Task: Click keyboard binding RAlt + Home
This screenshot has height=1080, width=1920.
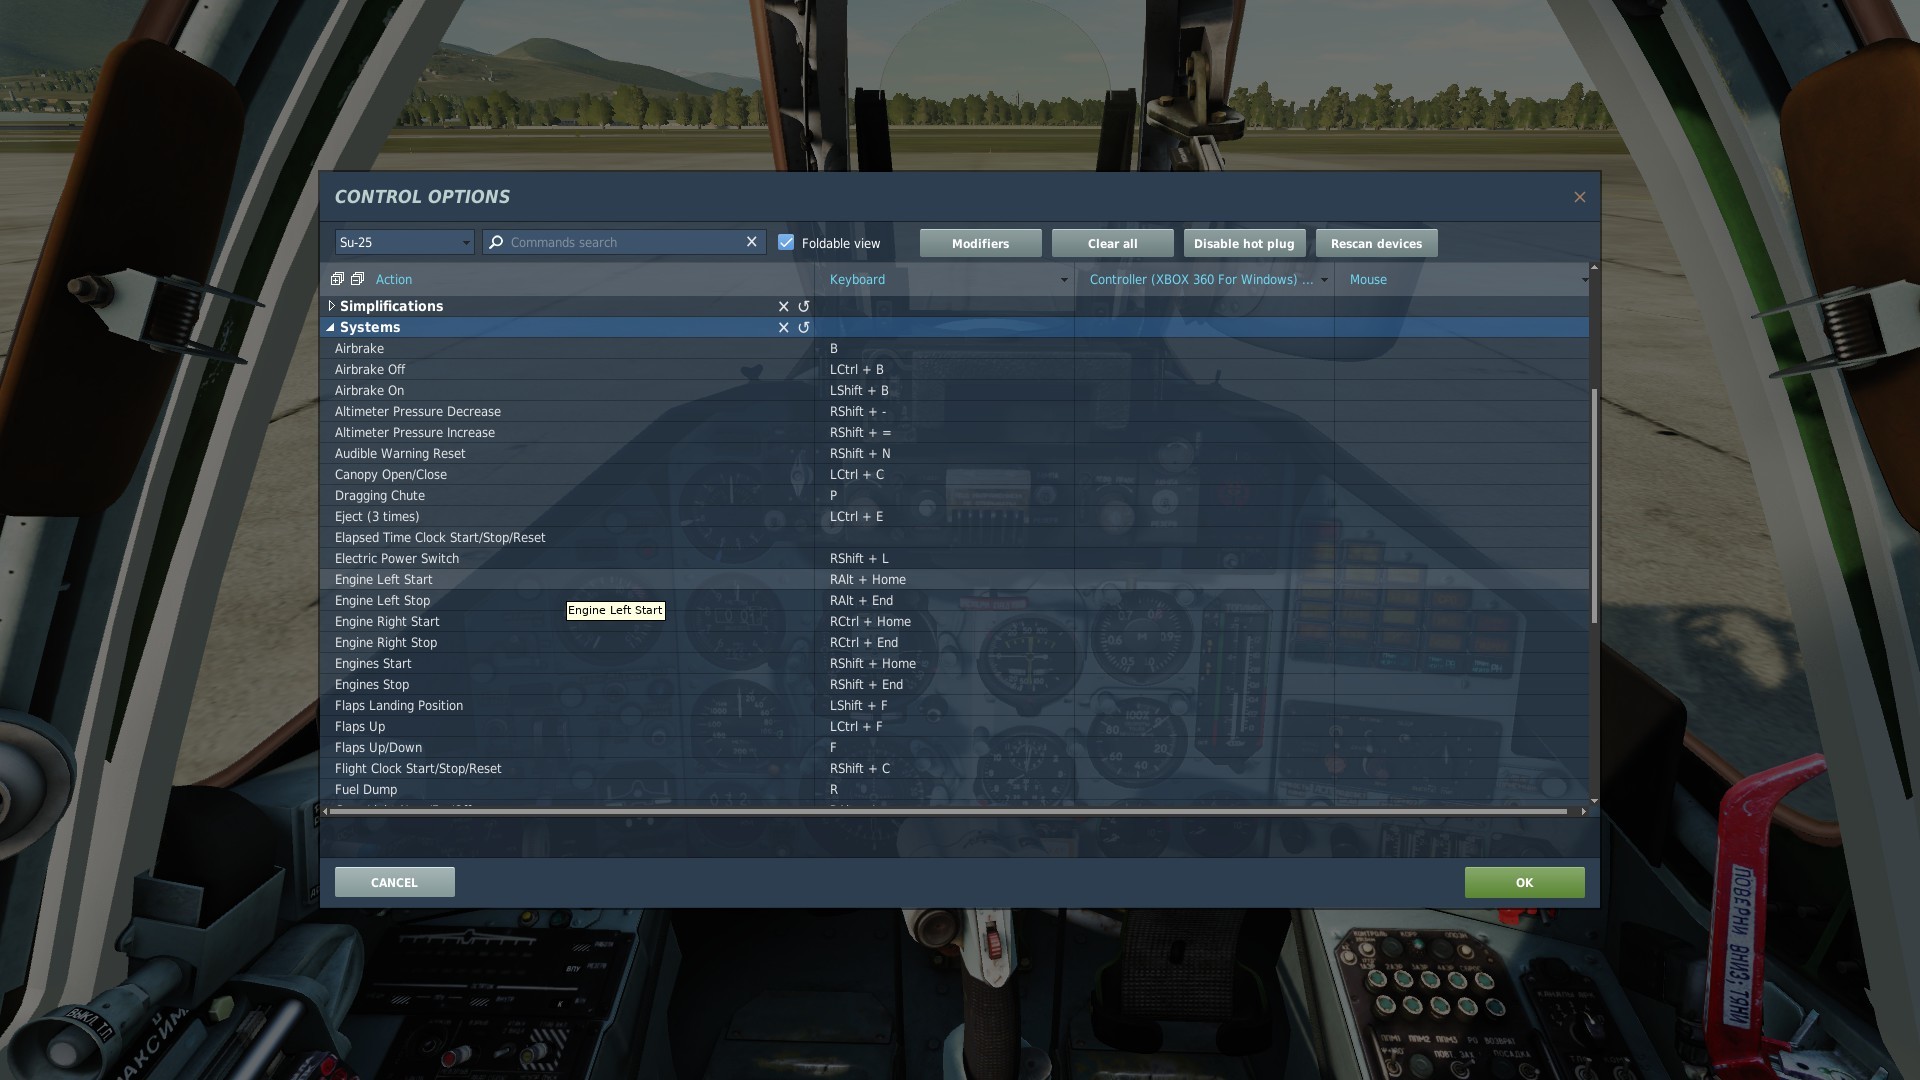Action: coord(868,579)
